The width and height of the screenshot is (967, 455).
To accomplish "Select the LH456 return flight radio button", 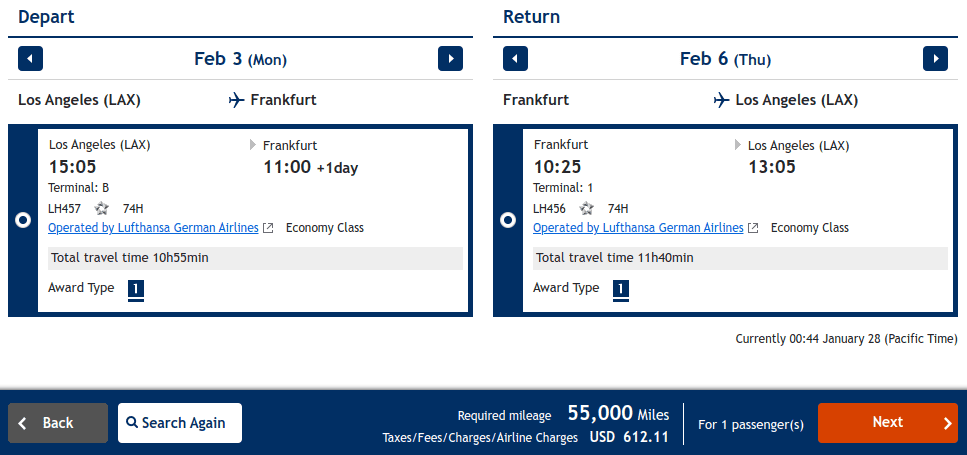I will (508, 221).
